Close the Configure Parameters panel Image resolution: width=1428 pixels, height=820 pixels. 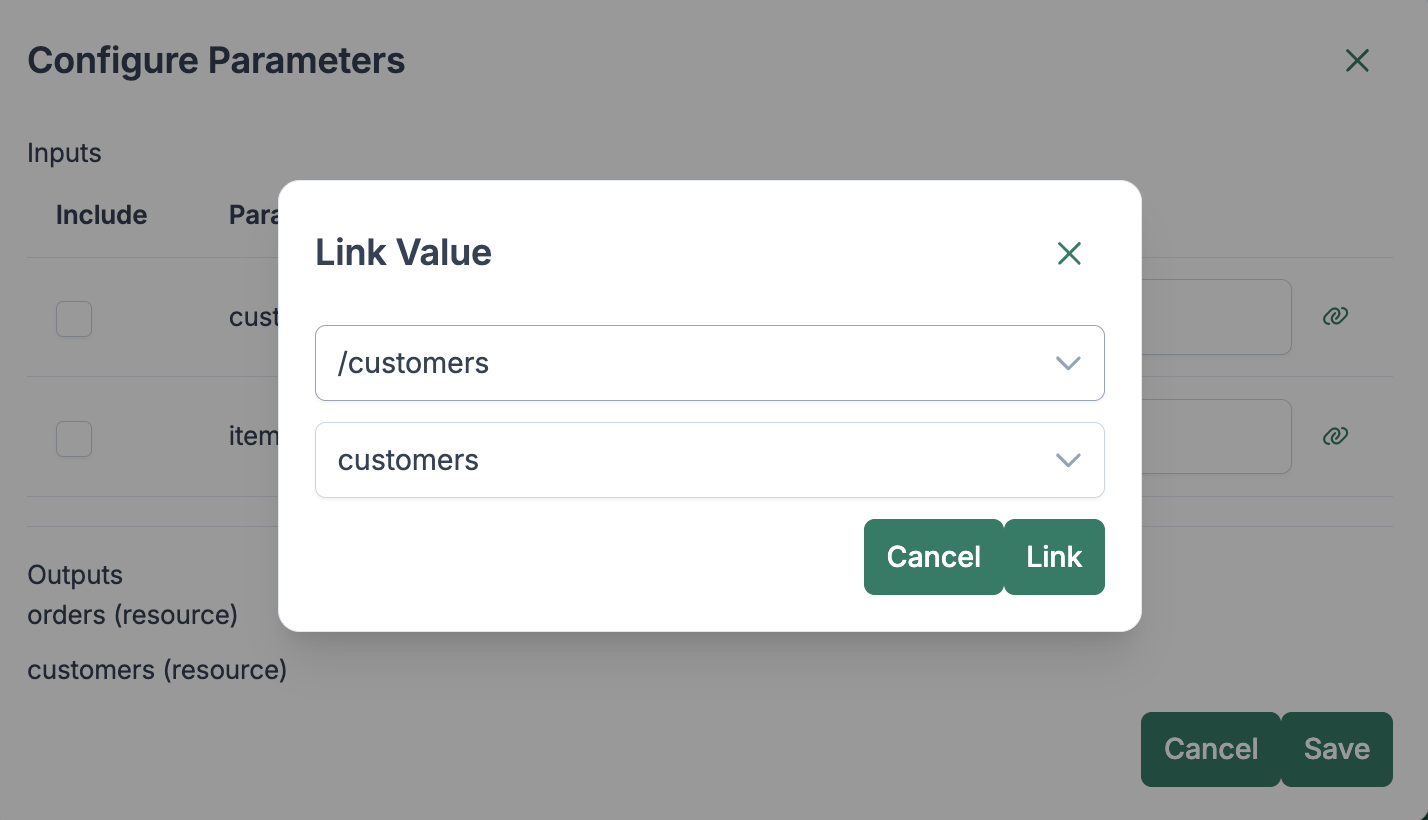(1356, 61)
